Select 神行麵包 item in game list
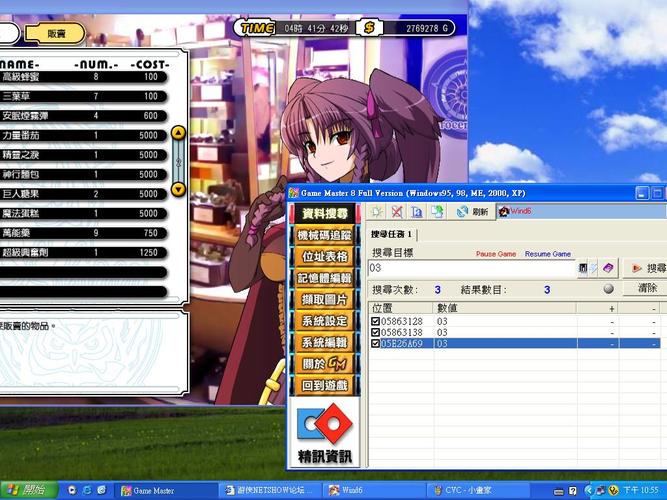 tap(83, 174)
